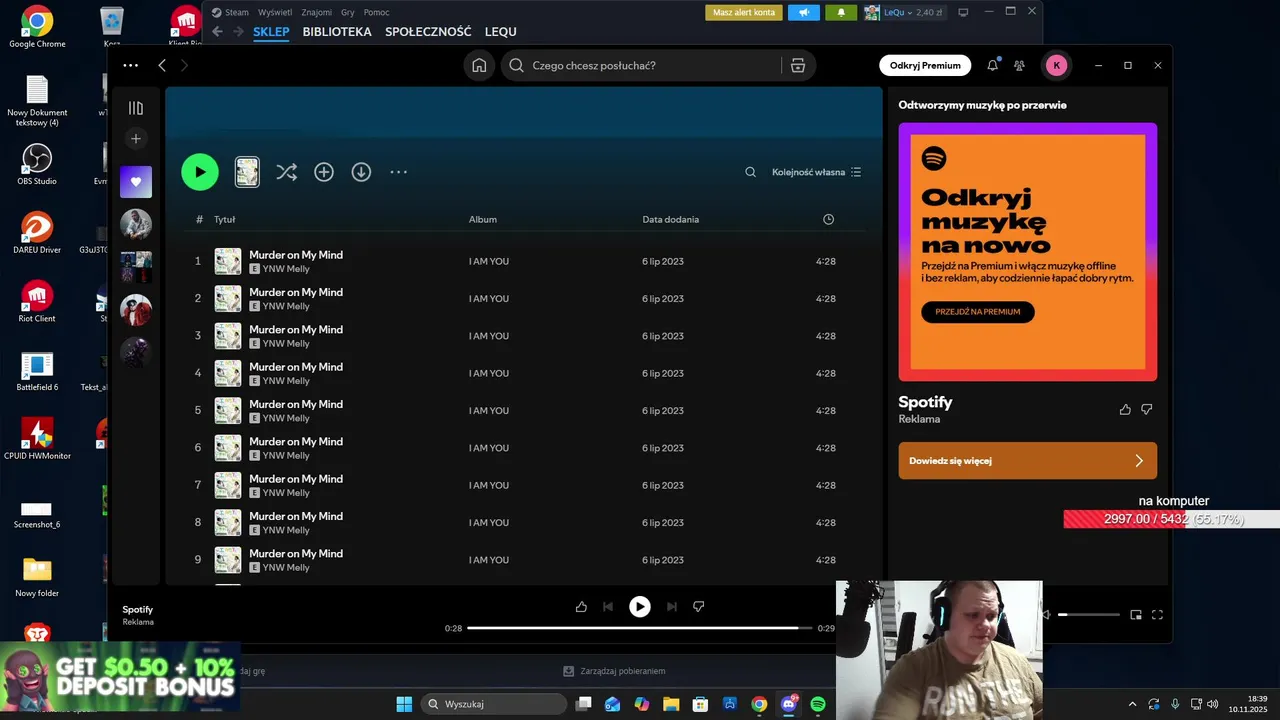
Task: Click Steam announcements megaphone button
Action: click(x=803, y=12)
